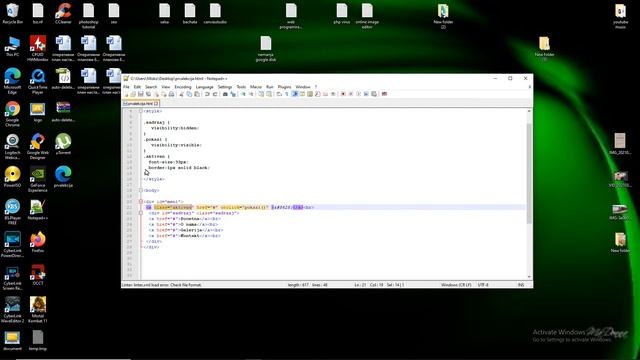Select the Mortal Kombat 11 desktop icon
Screen dimensions: 640x360
pos(38,310)
